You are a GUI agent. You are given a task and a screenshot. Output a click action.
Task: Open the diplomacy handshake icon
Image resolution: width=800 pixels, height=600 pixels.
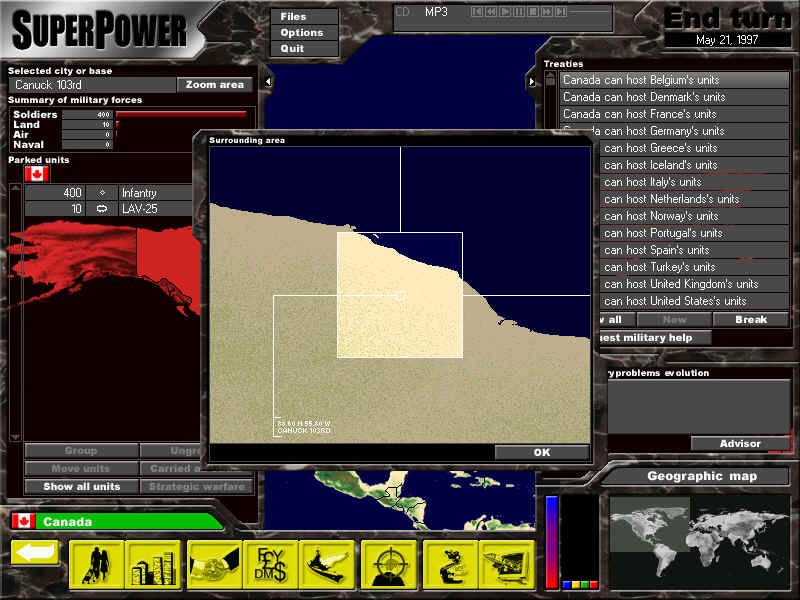215,565
